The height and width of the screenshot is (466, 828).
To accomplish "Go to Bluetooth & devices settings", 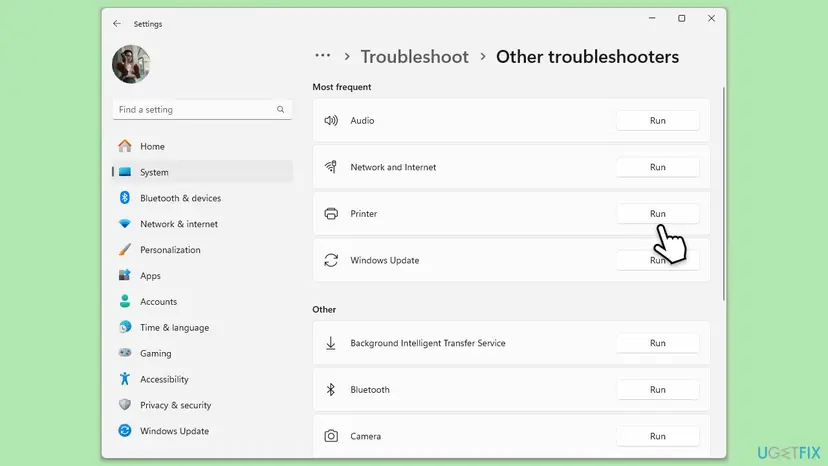I will [181, 198].
